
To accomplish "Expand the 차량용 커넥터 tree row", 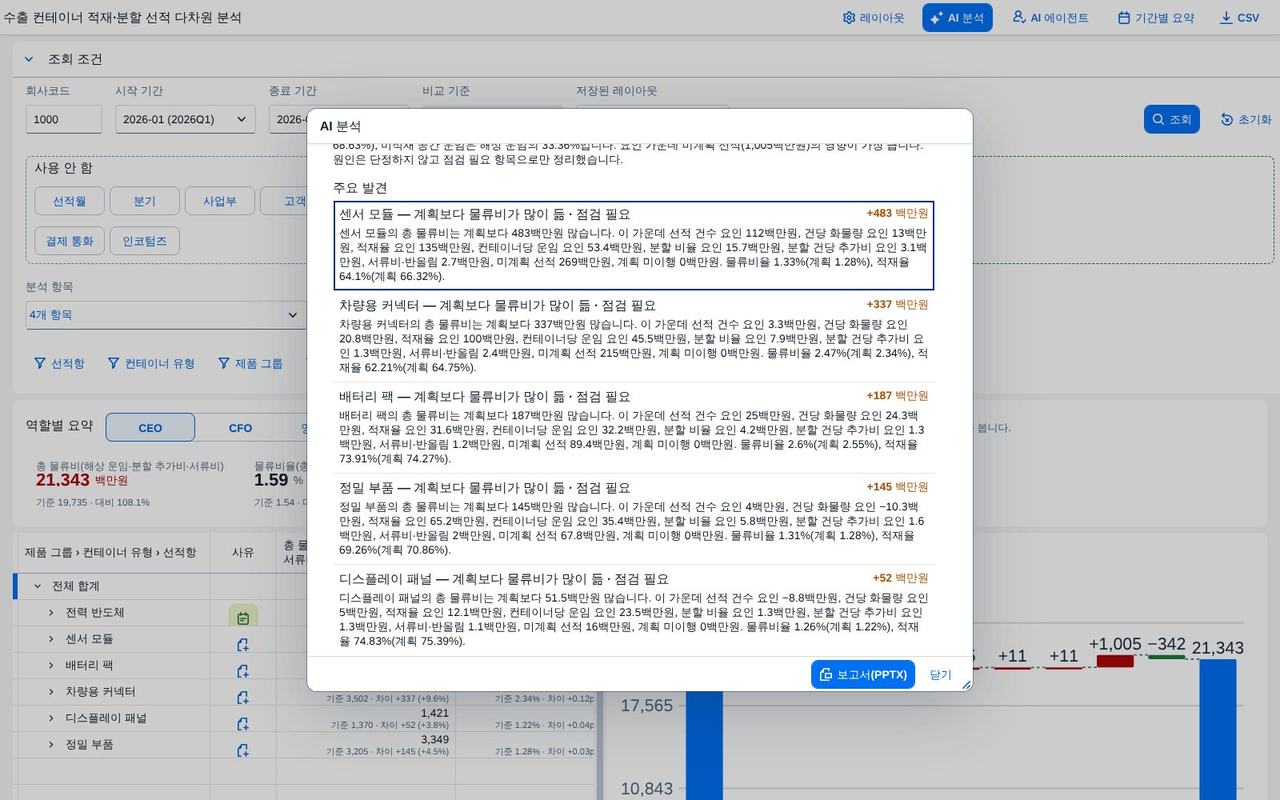I will [x=51, y=691].
